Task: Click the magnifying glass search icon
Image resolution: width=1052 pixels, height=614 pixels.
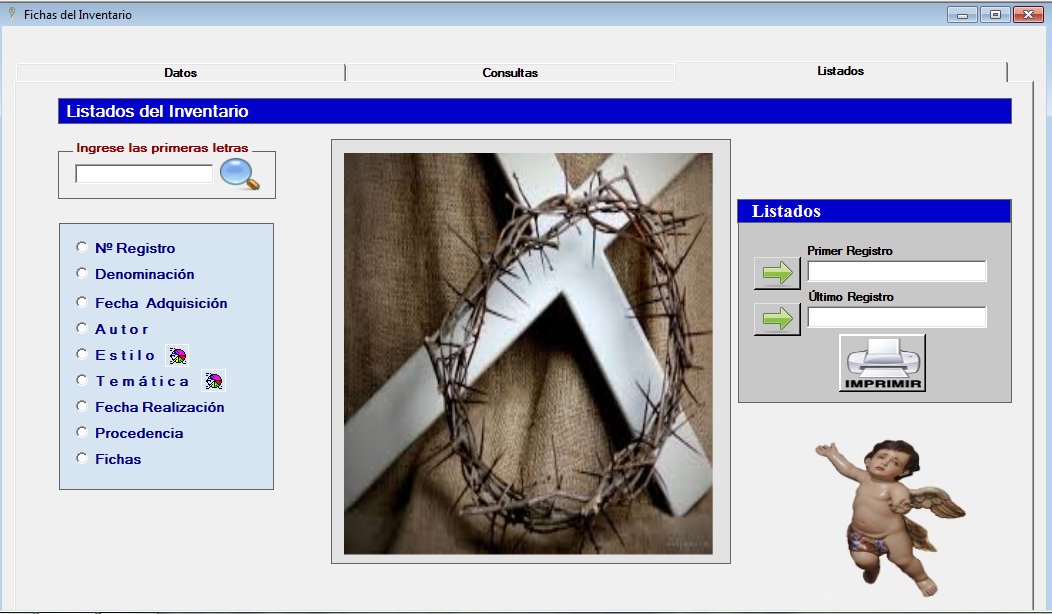Action: coord(240,174)
